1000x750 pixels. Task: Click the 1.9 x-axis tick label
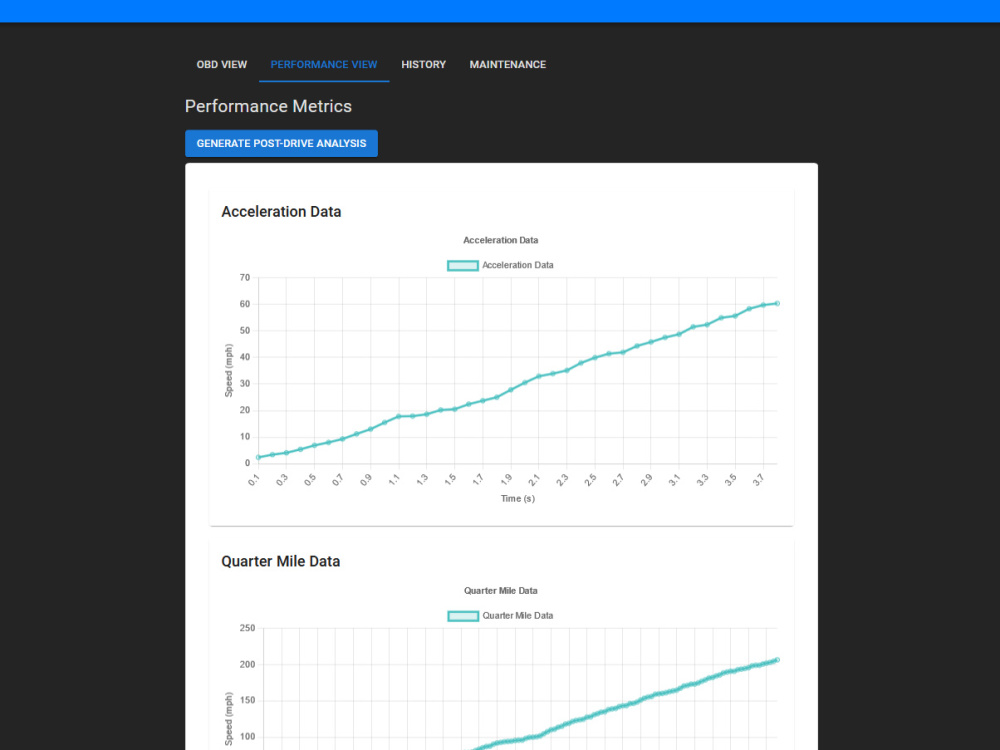[506, 481]
